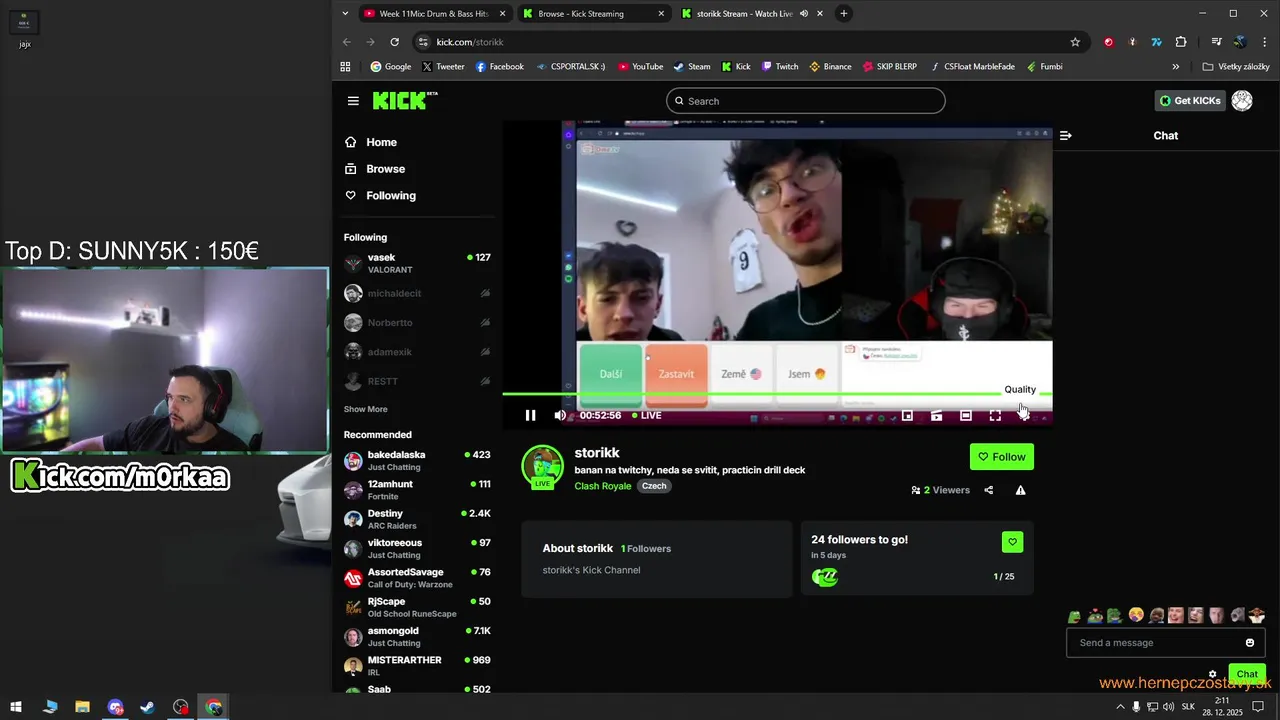Open emoji picker in chat
Viewport: 1280px width, 720px height.
pos(1250,643)
